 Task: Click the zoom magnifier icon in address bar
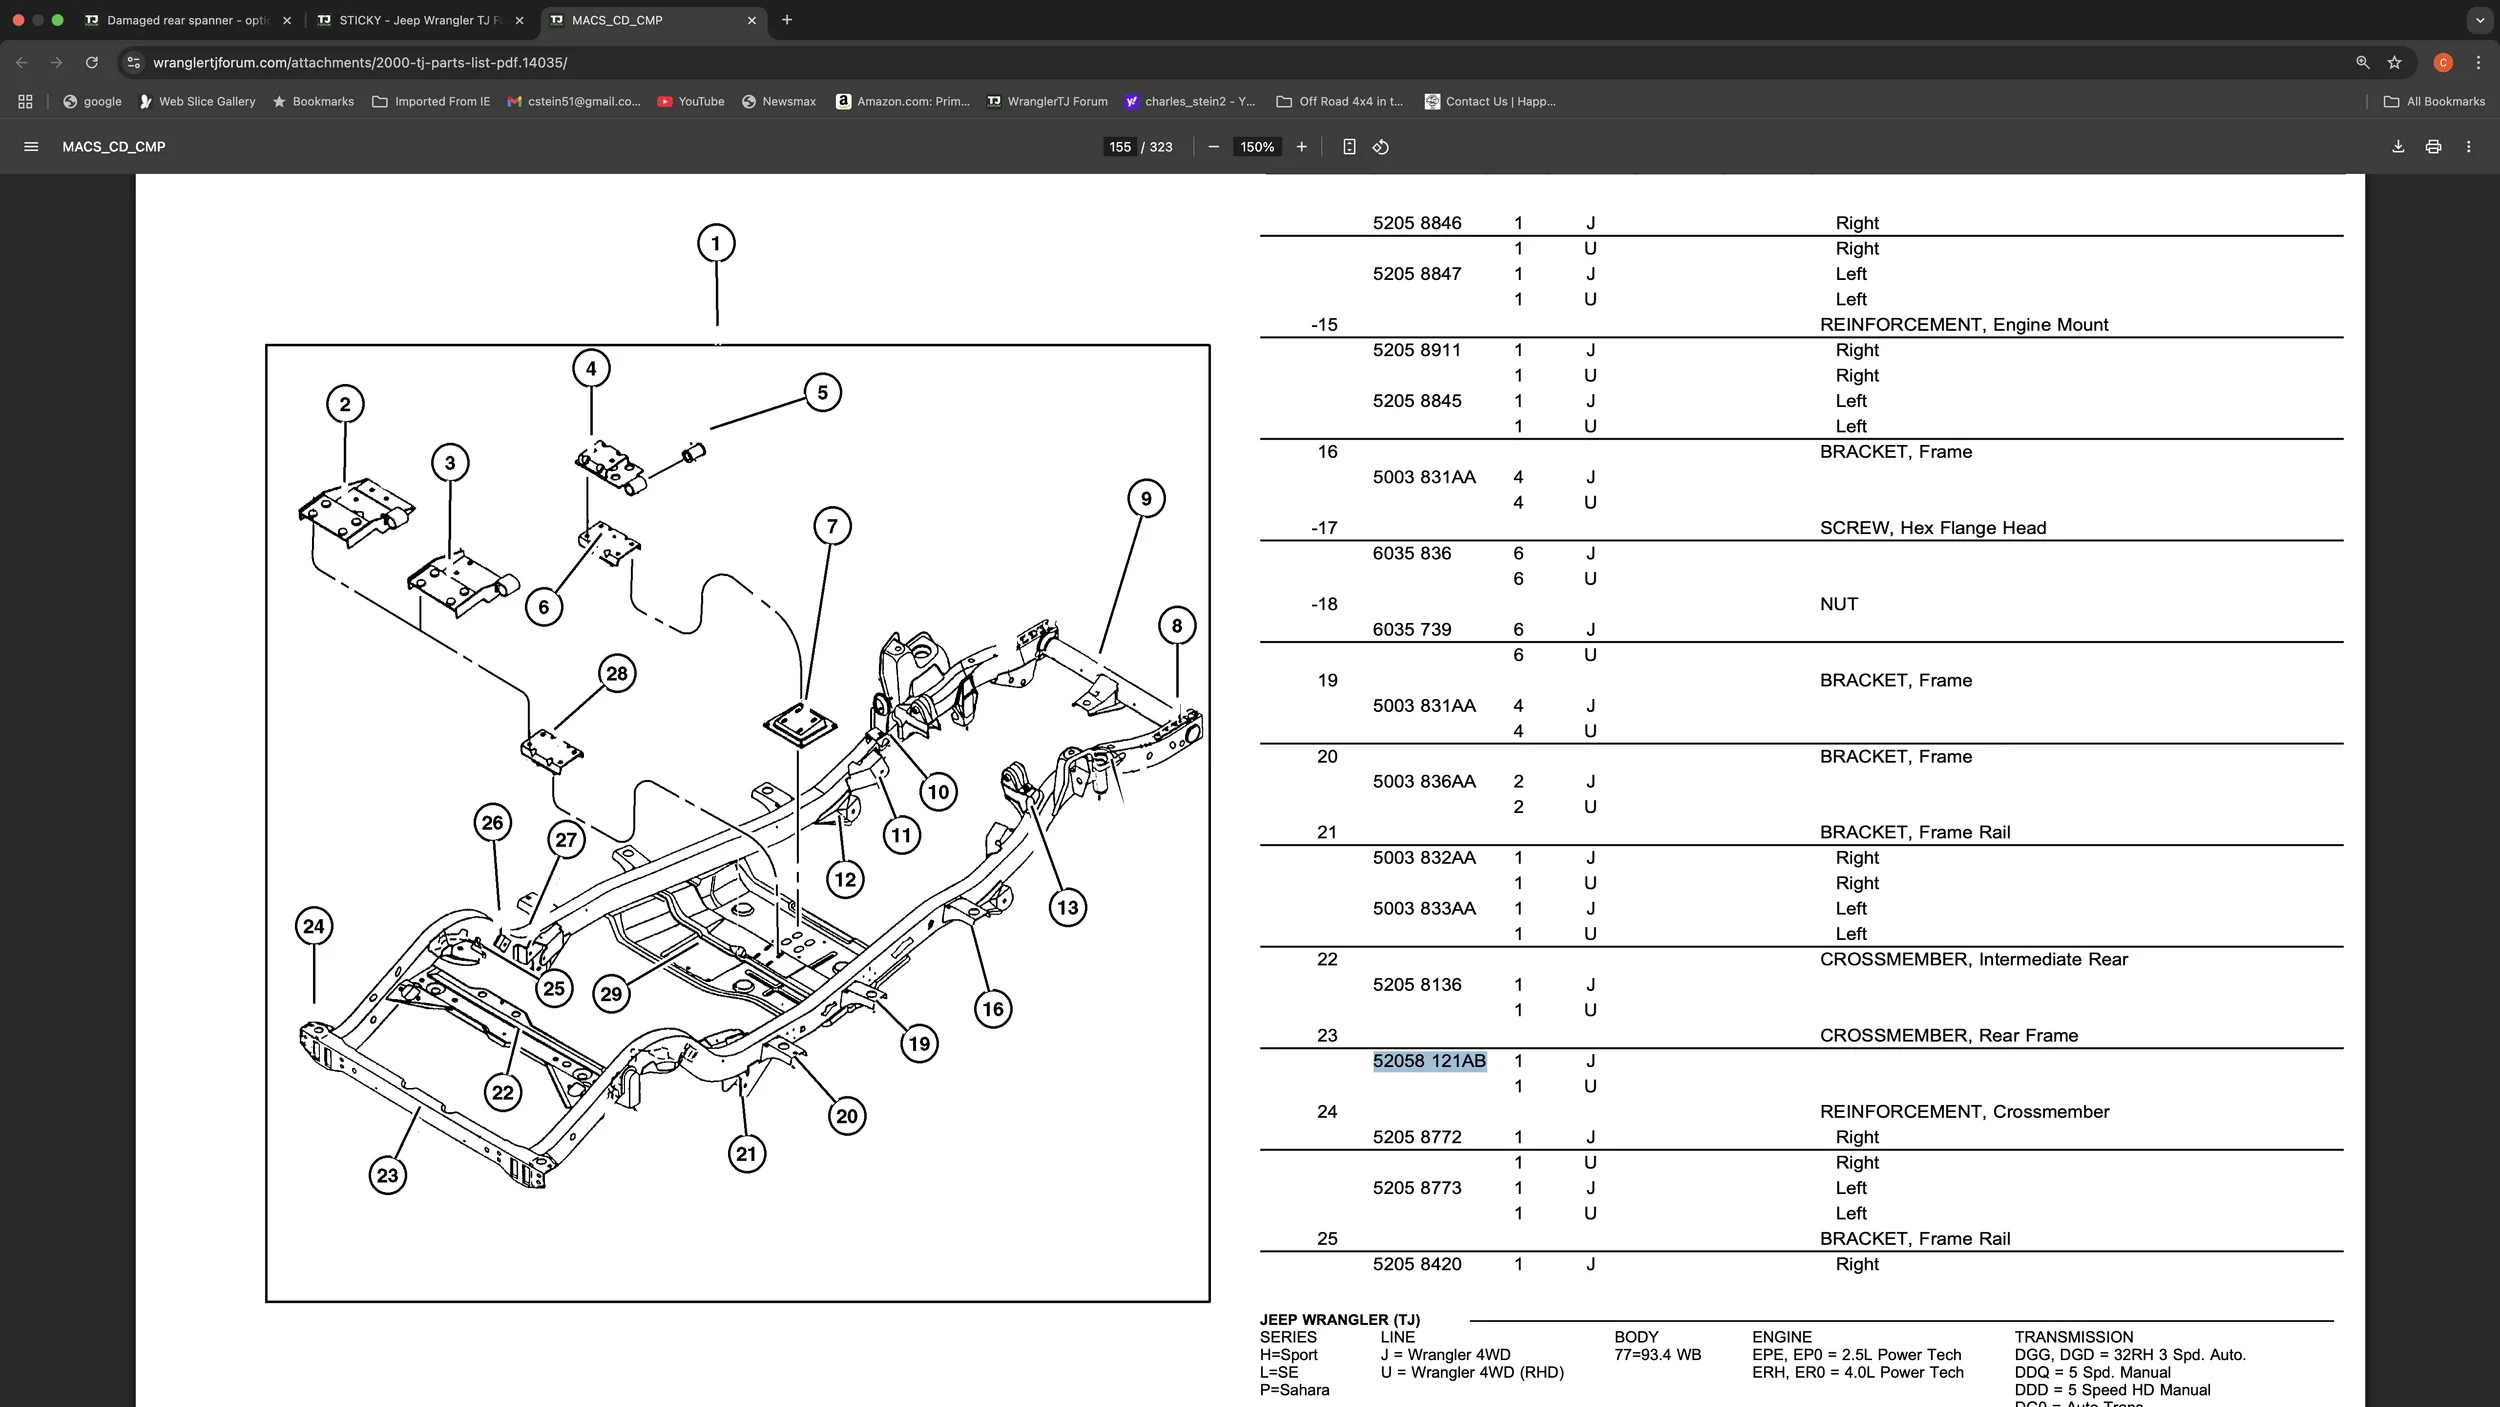tap(2362, 62)
